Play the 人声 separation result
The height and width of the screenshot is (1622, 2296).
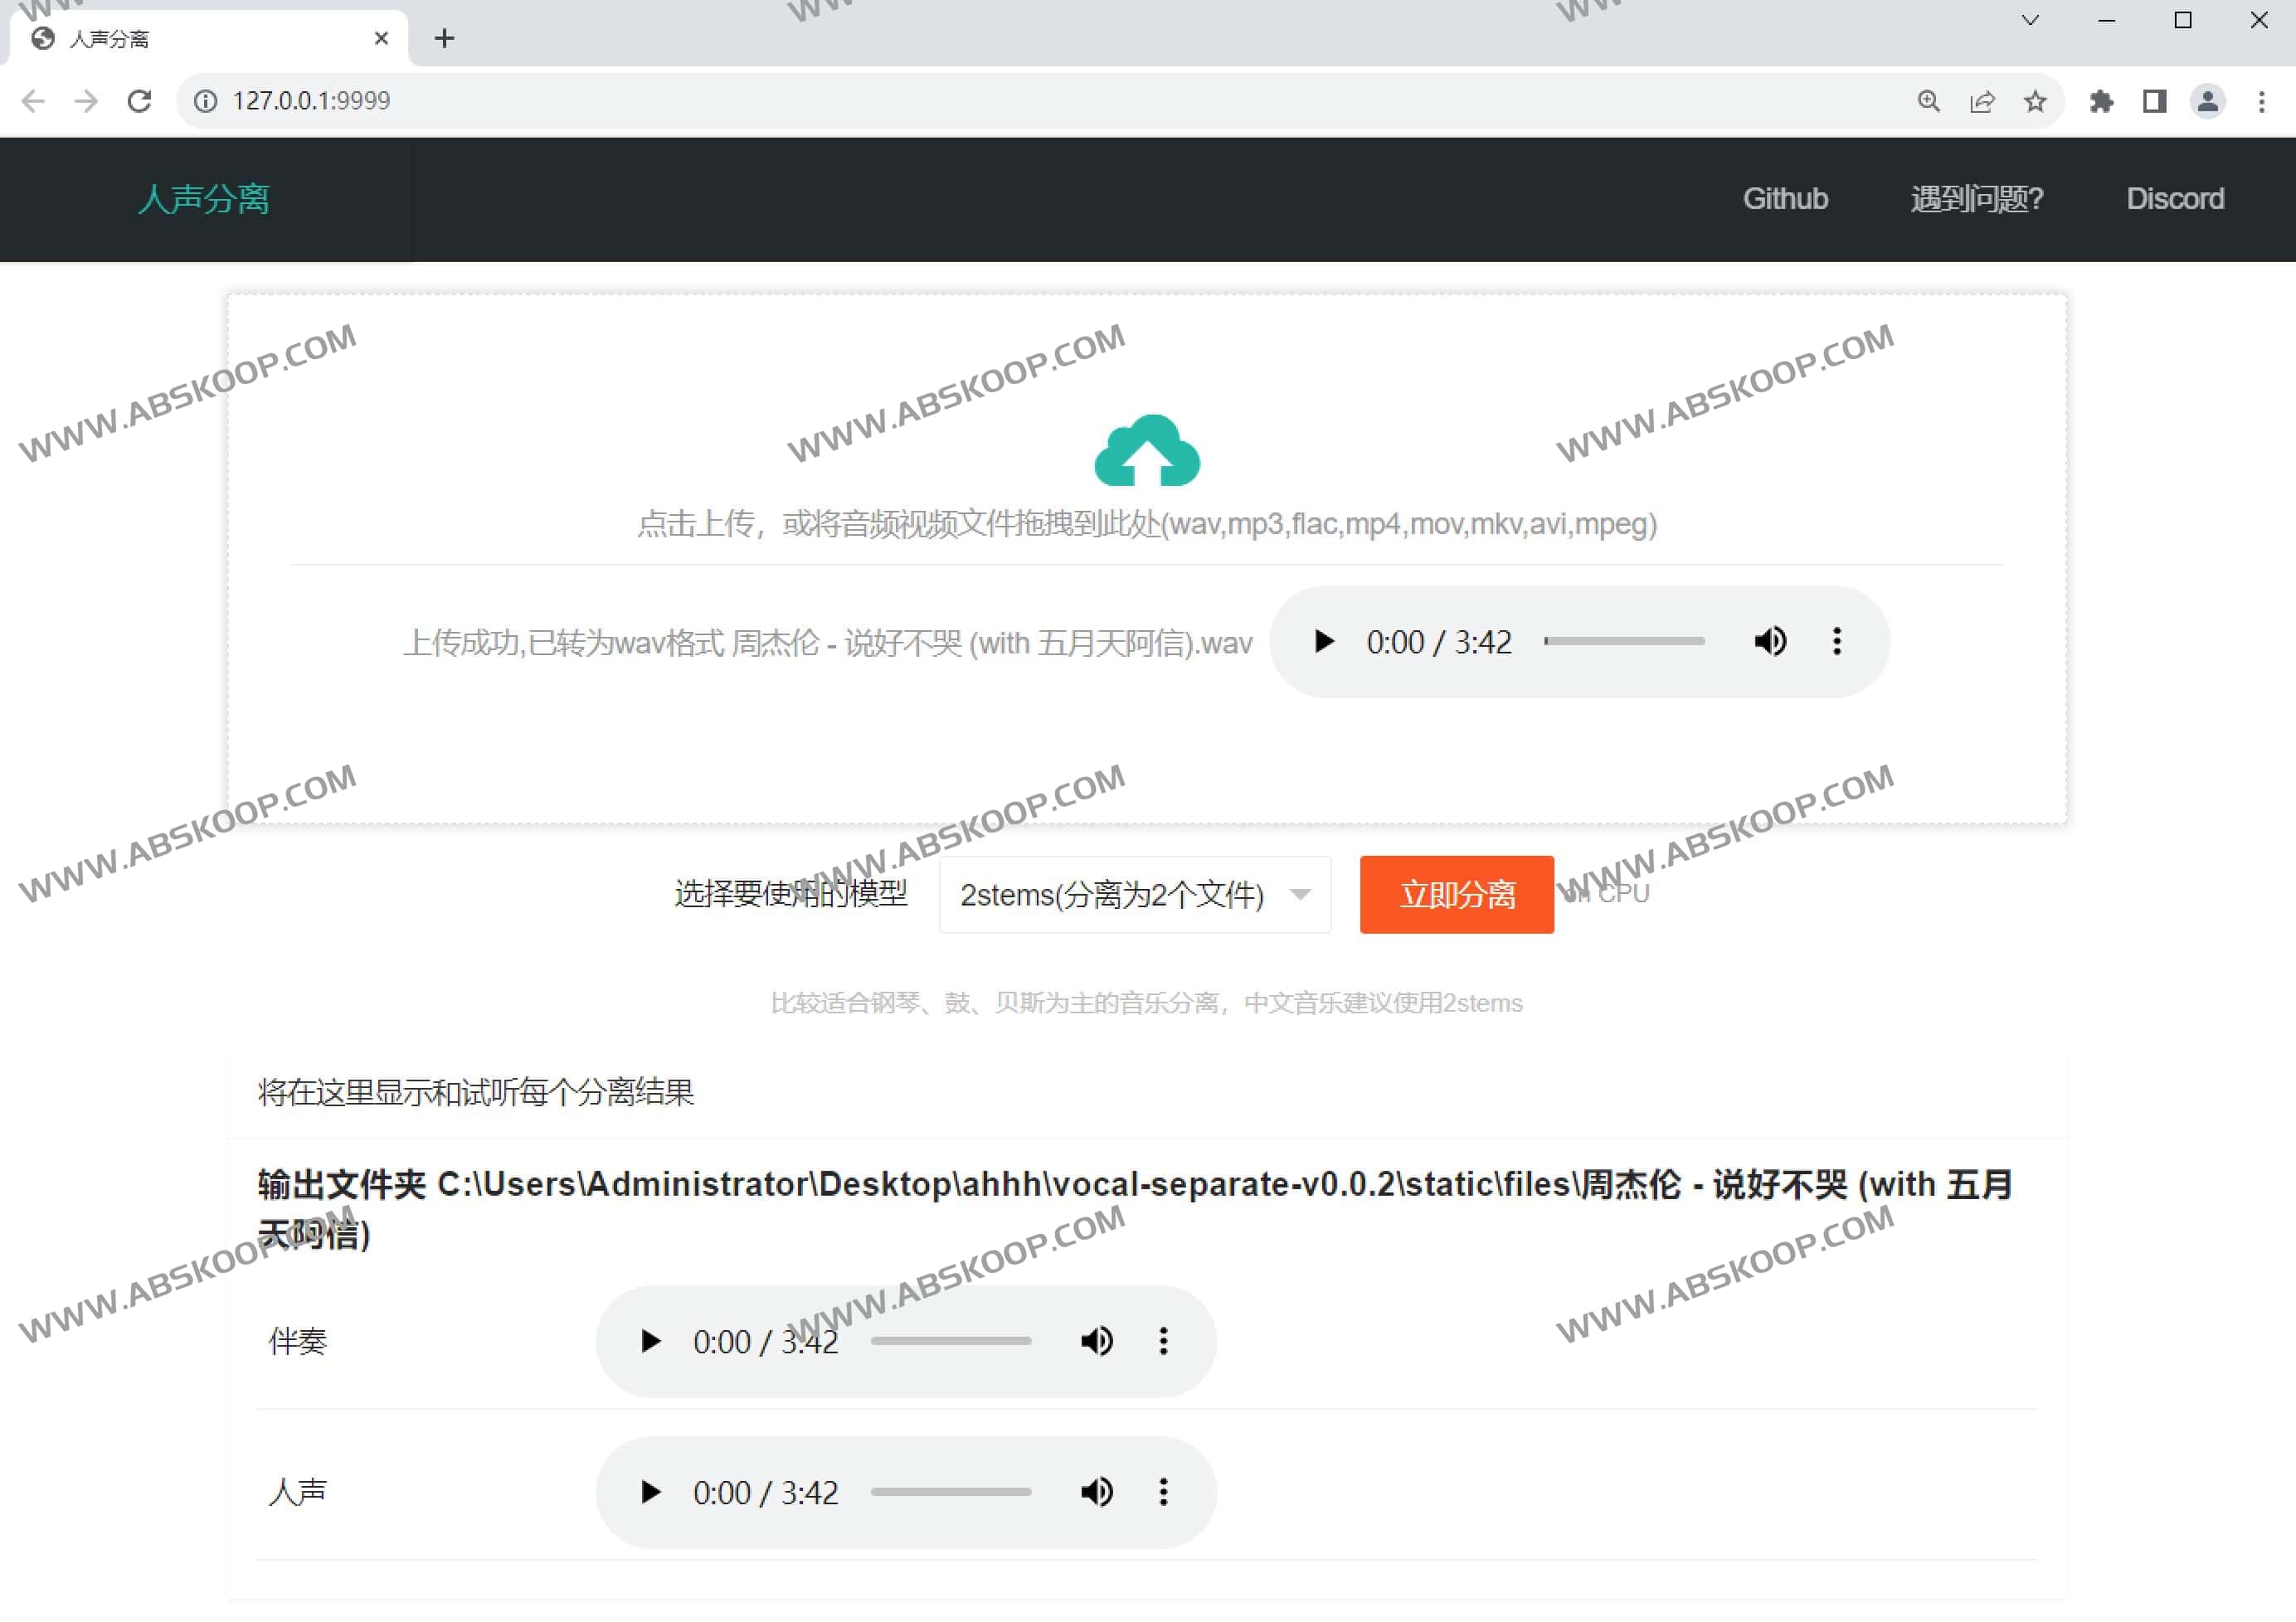click(650, 1492)
